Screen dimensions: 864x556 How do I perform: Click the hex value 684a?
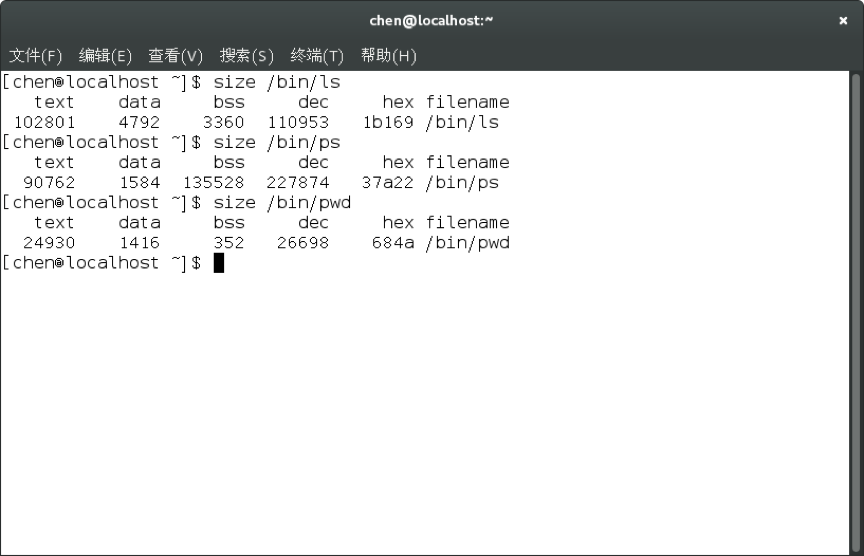392,242
